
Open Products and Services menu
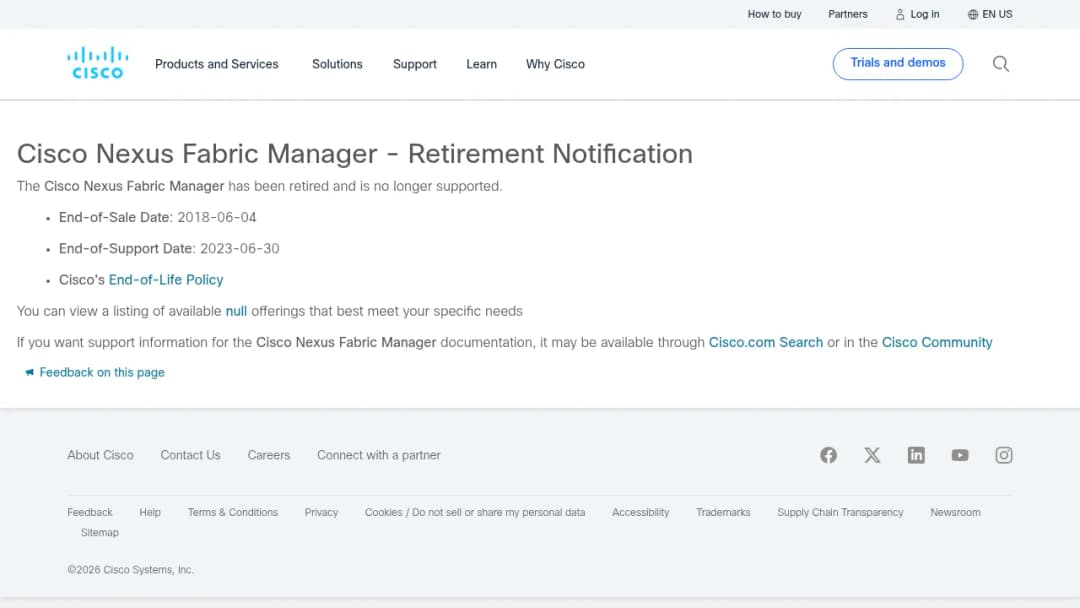point(216,64)
